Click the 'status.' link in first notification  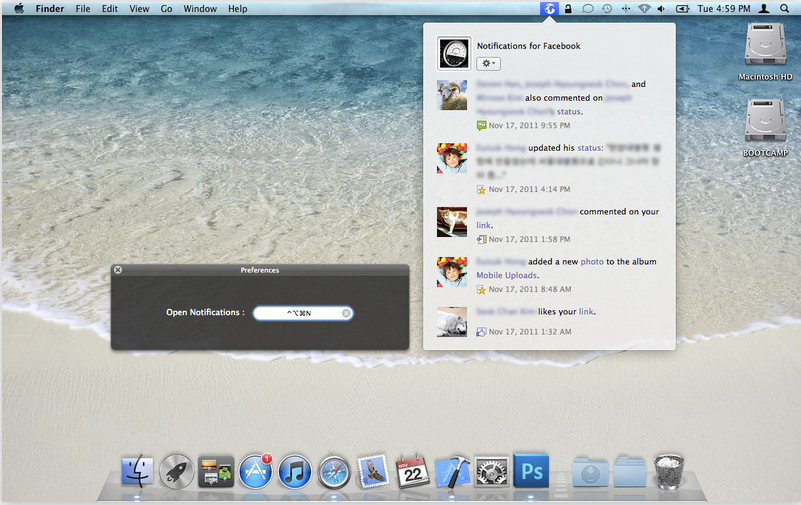click(x=570, y=112)
